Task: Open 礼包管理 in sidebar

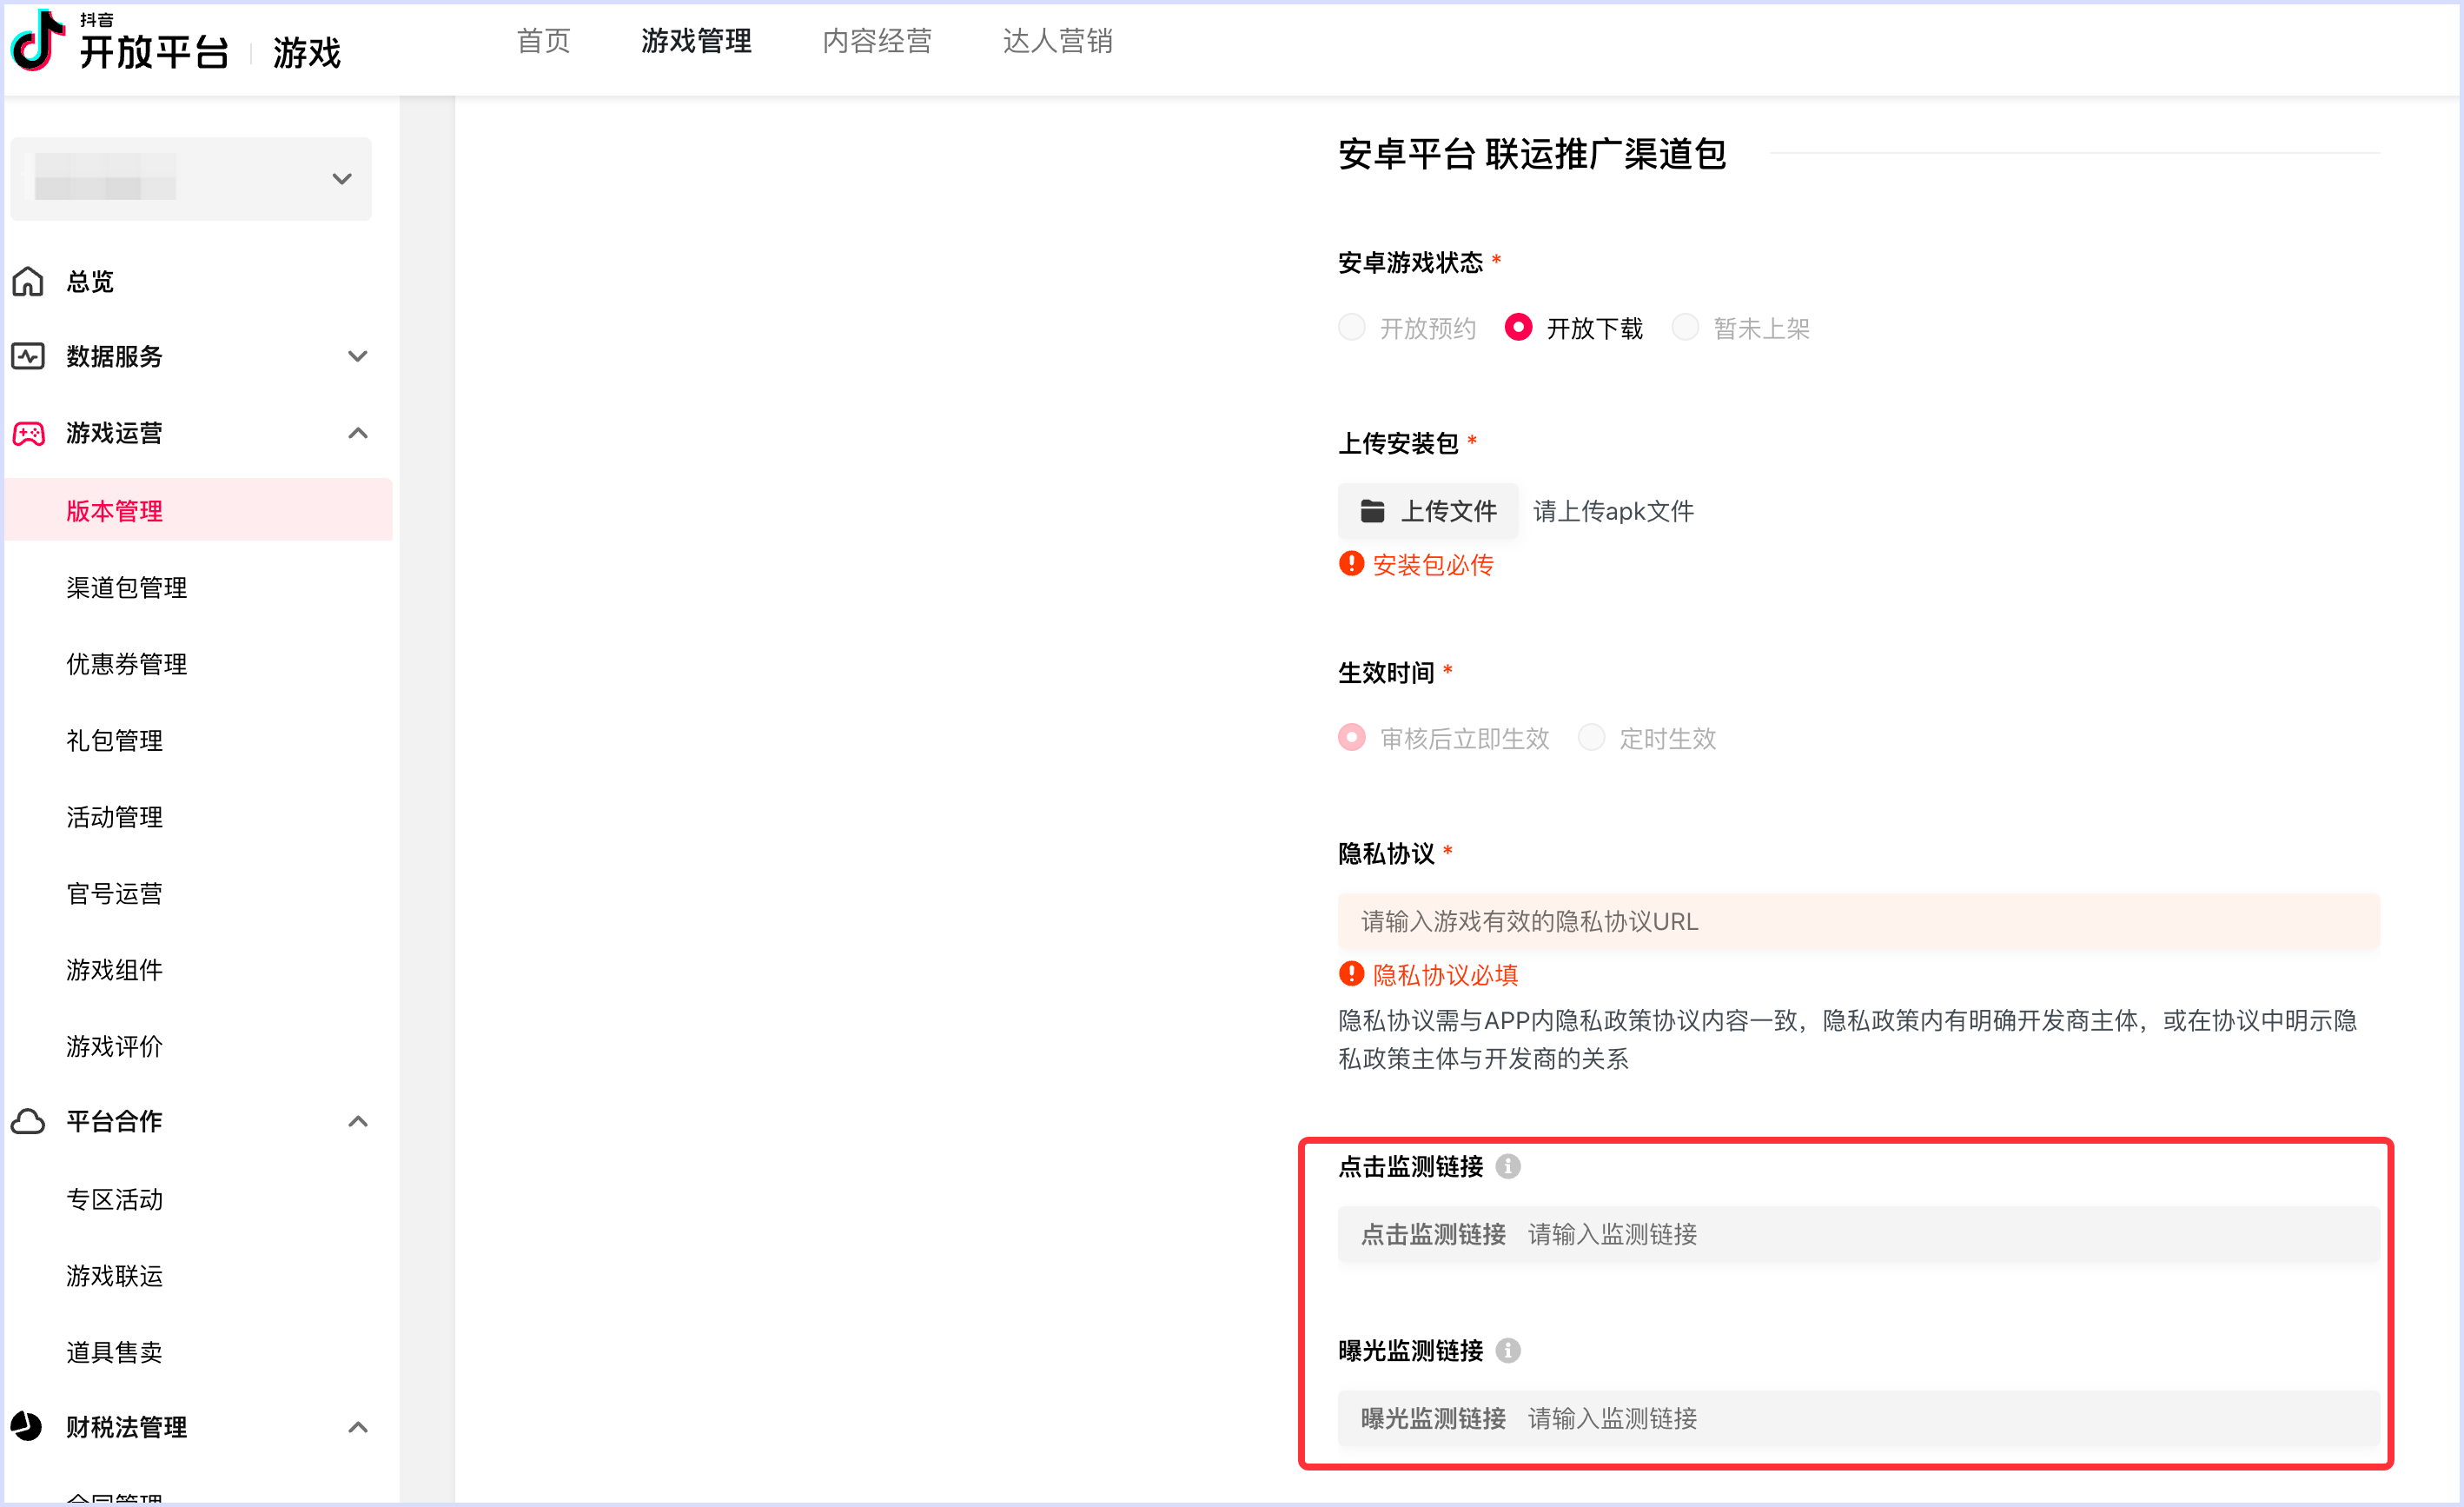Action: click(x=115, y=741)
